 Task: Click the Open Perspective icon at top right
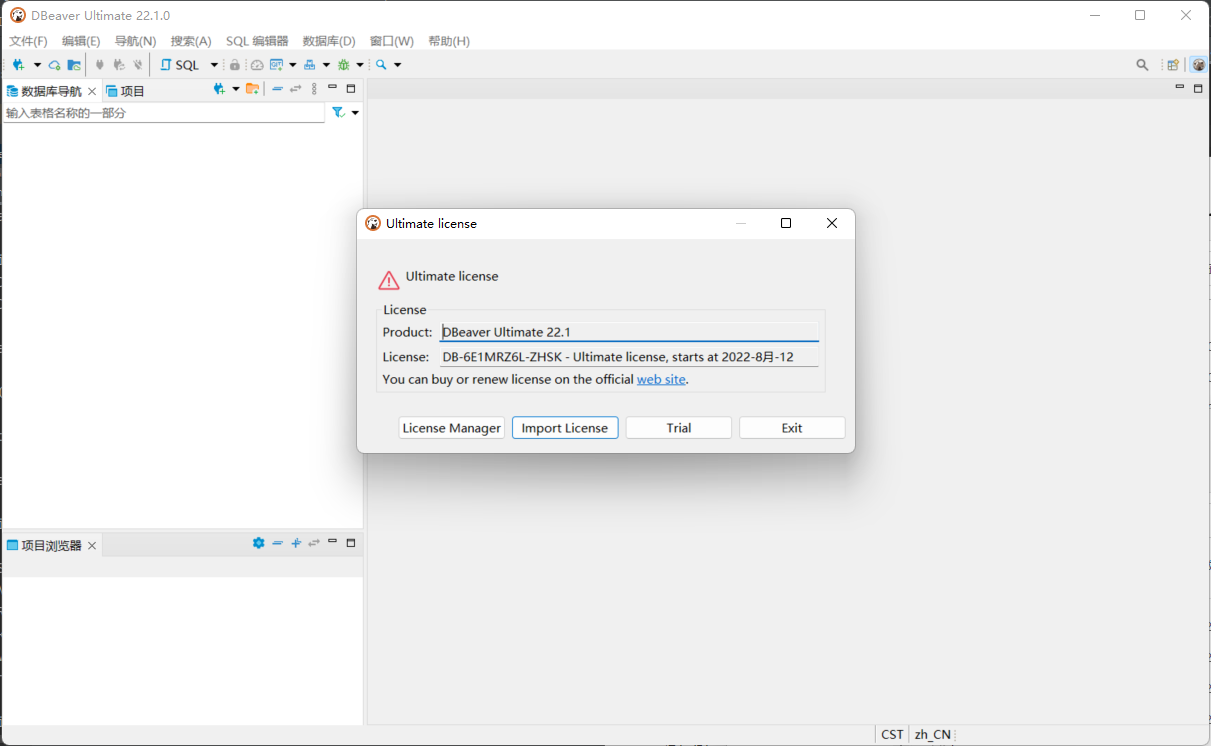coord(1173,65)
